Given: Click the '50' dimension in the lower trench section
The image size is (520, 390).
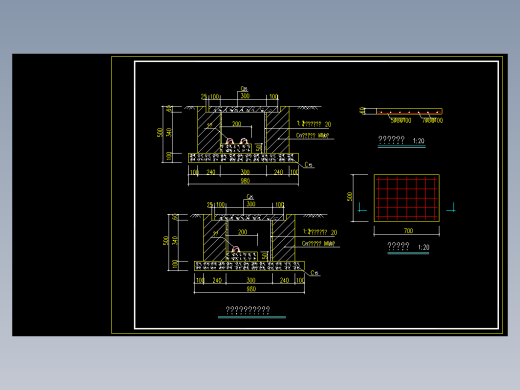Looking at the screenshot, I should [265, 256].
